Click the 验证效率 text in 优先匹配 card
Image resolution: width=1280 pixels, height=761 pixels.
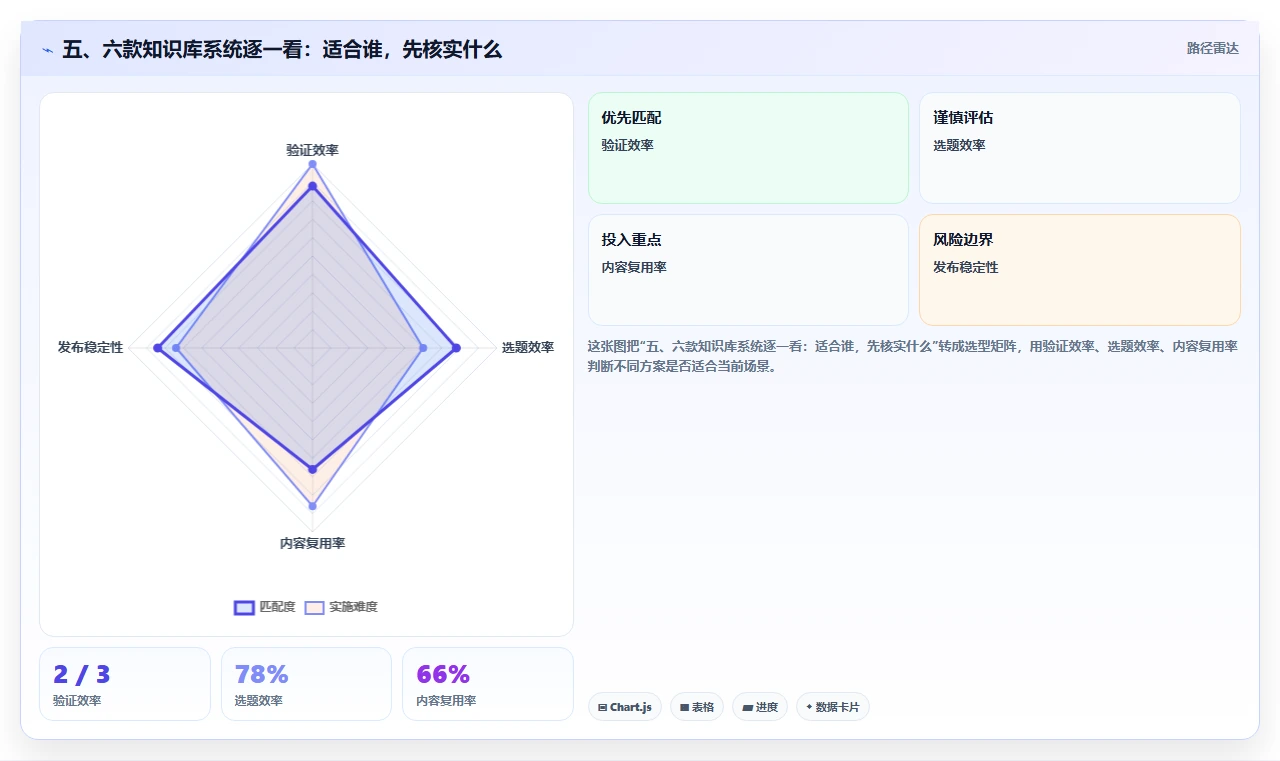[627, 146]
